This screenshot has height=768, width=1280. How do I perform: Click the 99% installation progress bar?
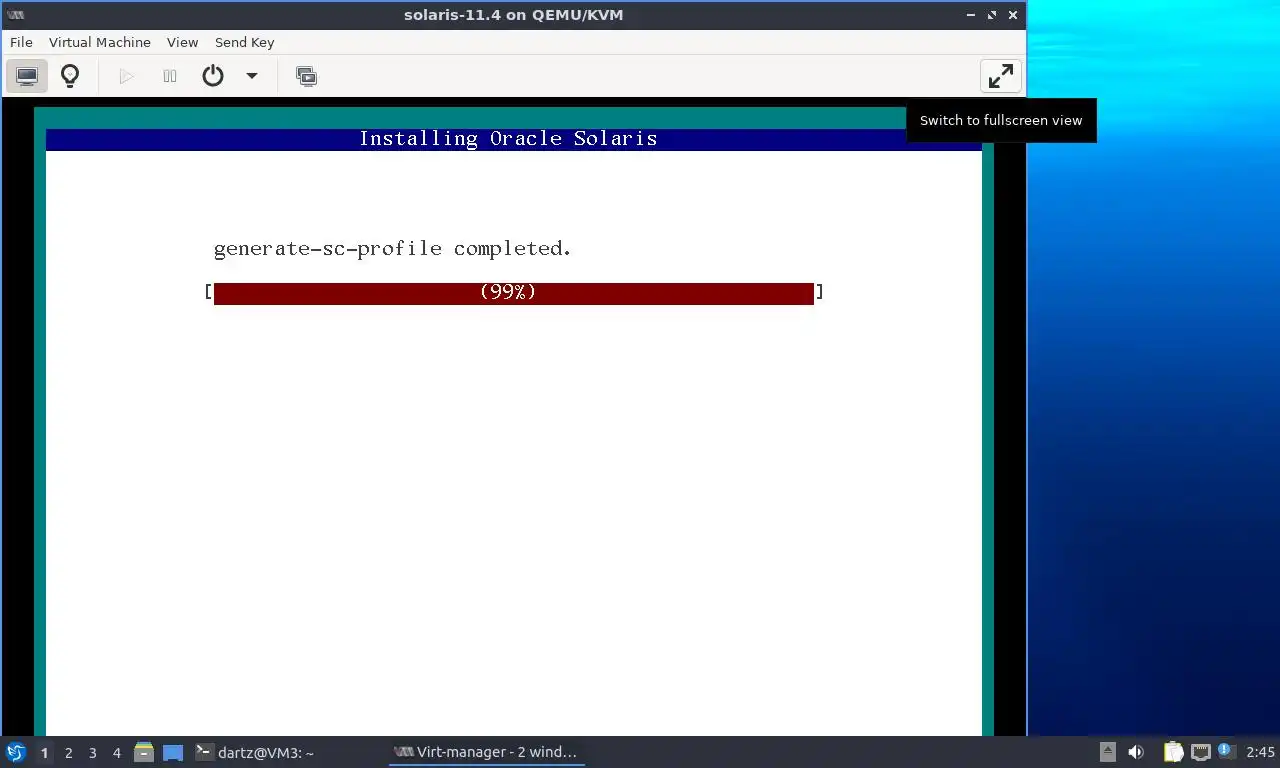coord(514,292)
